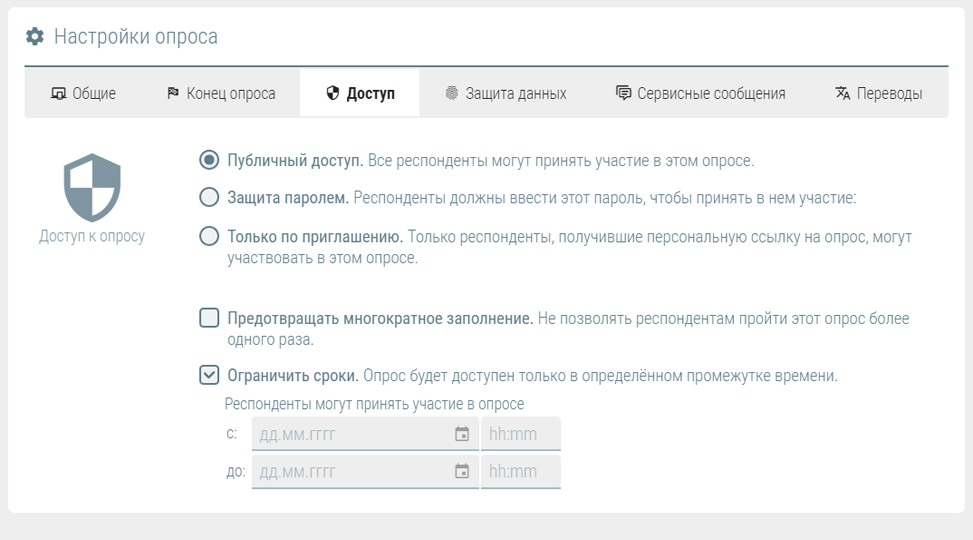
Task: Click the large shield icon above Доступ к опросу
Action: pyautogui.click(x=92, y=186)
